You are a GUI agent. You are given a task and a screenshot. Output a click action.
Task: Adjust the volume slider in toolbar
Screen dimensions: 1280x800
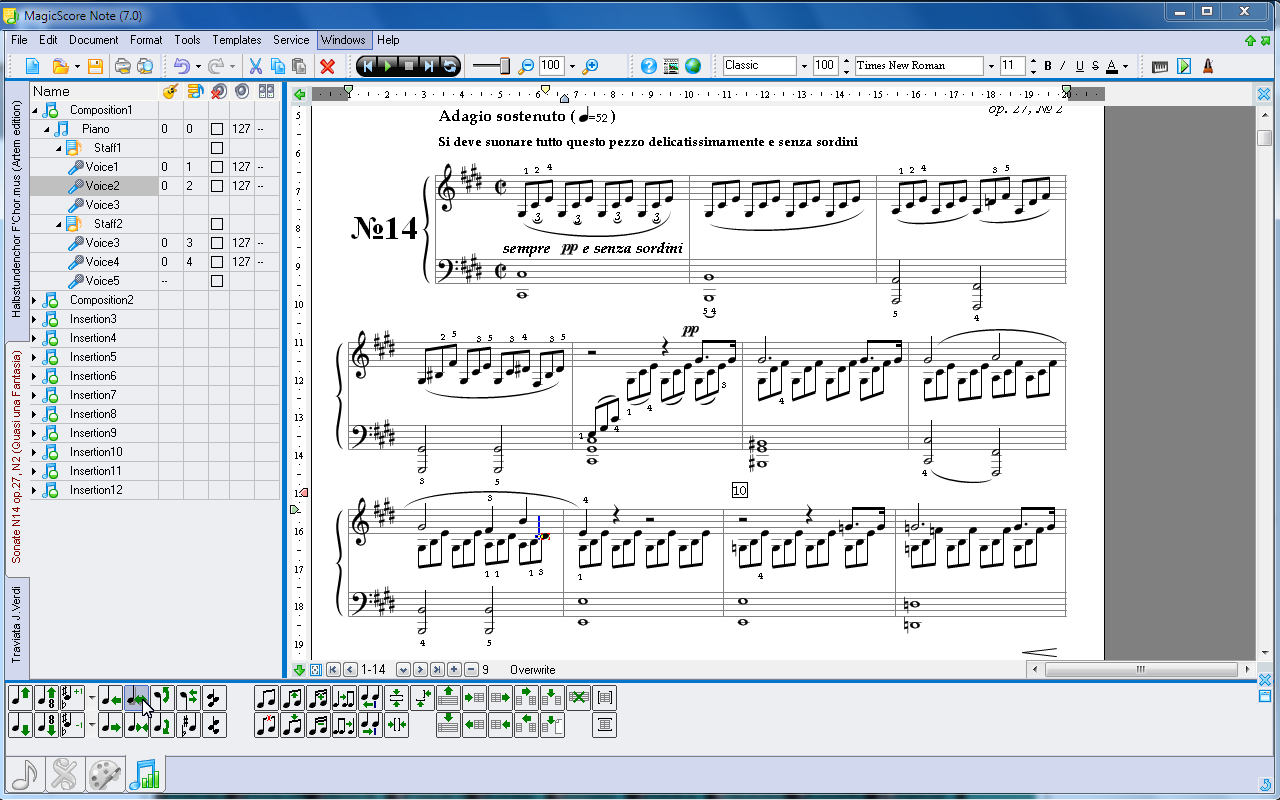coord(491,66)
